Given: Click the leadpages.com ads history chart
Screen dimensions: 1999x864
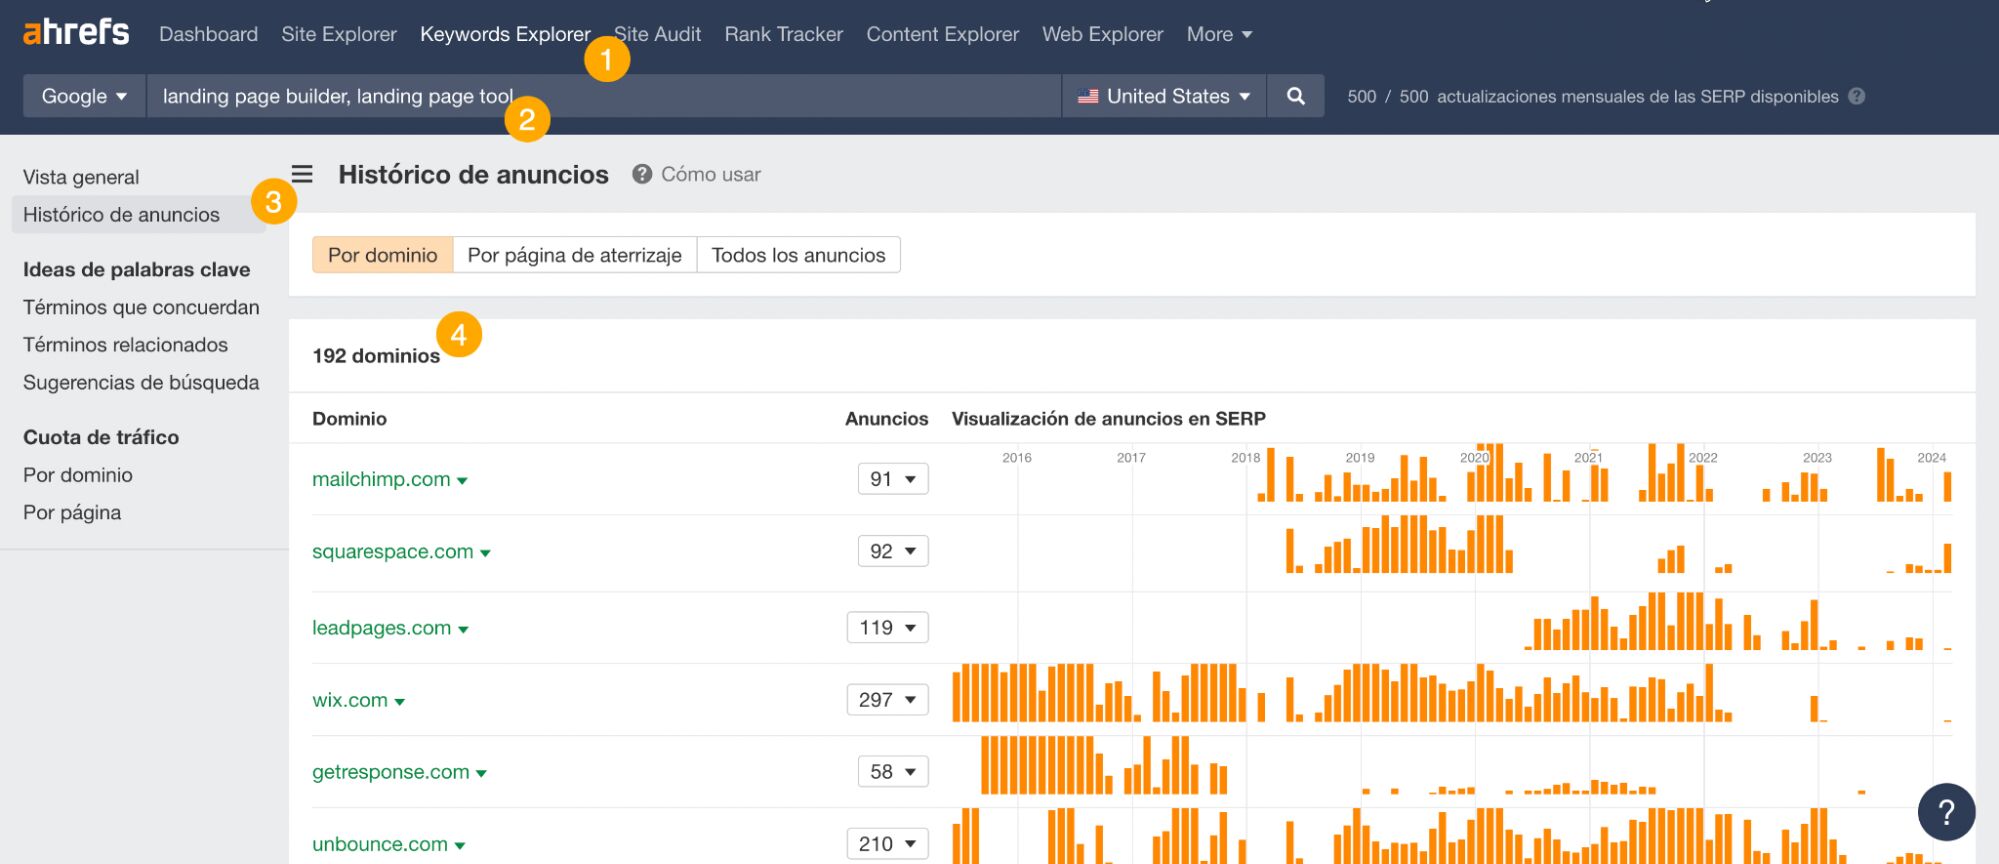Looking at the screenshot, I should click(1452, 621).
